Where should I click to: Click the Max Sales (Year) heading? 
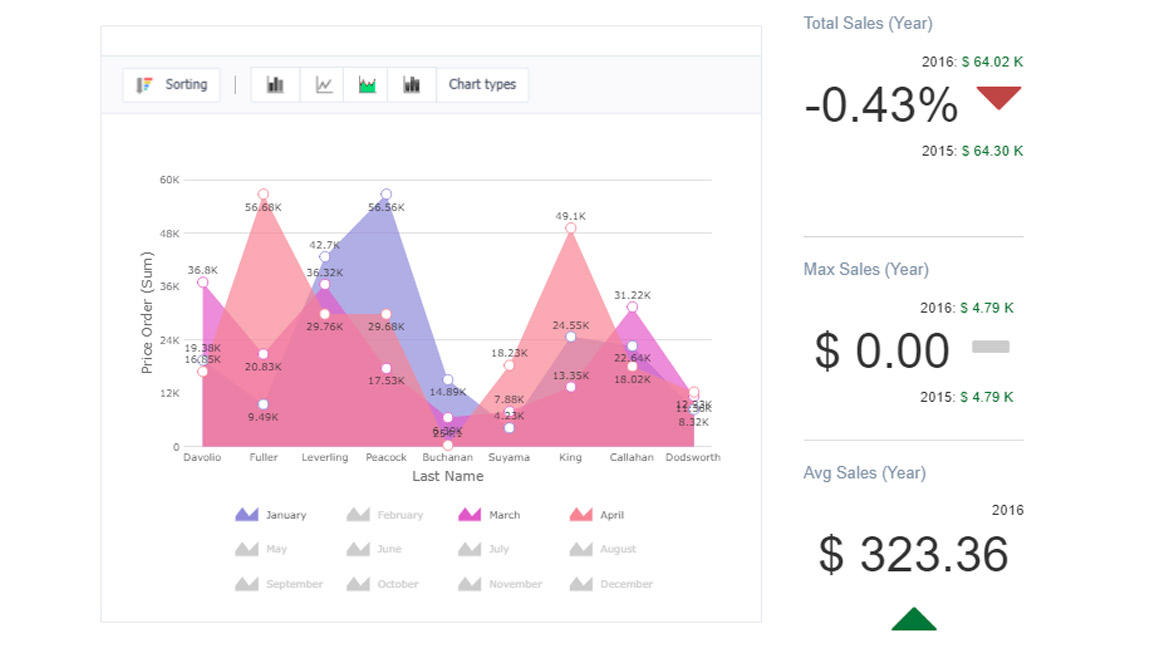click(x=865, y=269)
